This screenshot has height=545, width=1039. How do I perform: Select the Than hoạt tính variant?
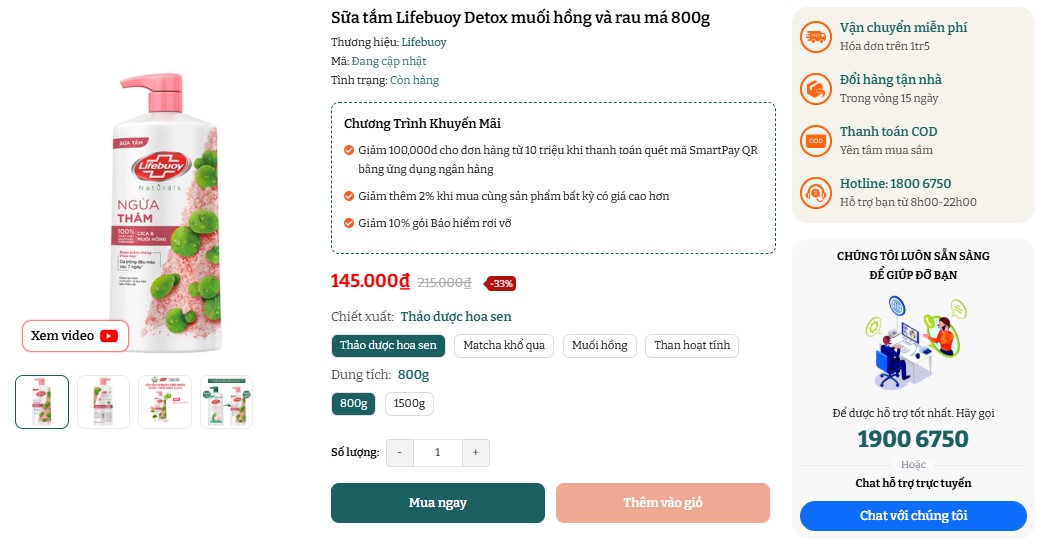692,346
